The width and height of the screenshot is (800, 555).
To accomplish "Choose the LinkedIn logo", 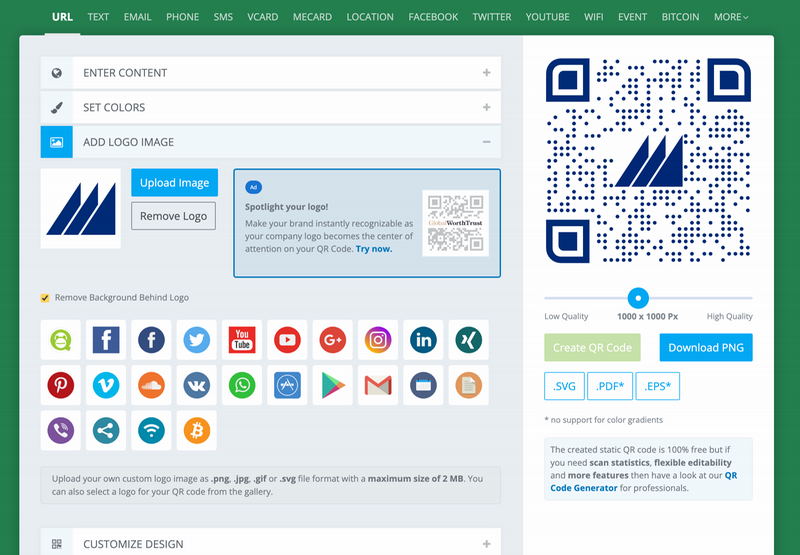I will [x=423, y=340].
